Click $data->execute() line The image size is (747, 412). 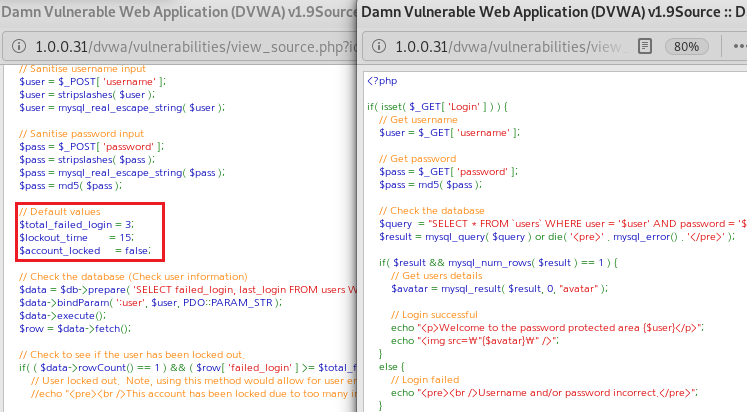tap(62, 315)
